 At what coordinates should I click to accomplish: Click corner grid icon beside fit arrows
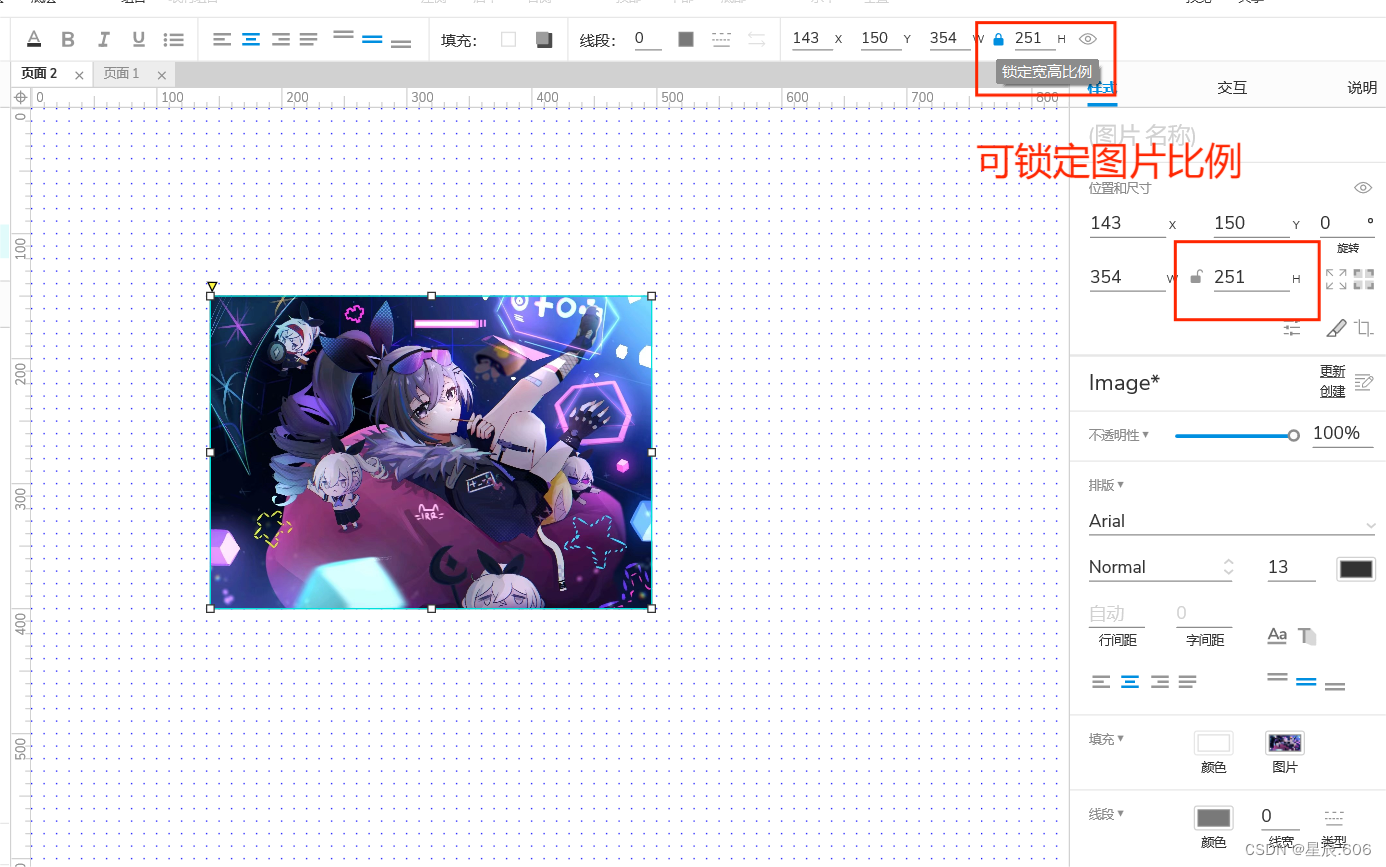[1364, 279]
